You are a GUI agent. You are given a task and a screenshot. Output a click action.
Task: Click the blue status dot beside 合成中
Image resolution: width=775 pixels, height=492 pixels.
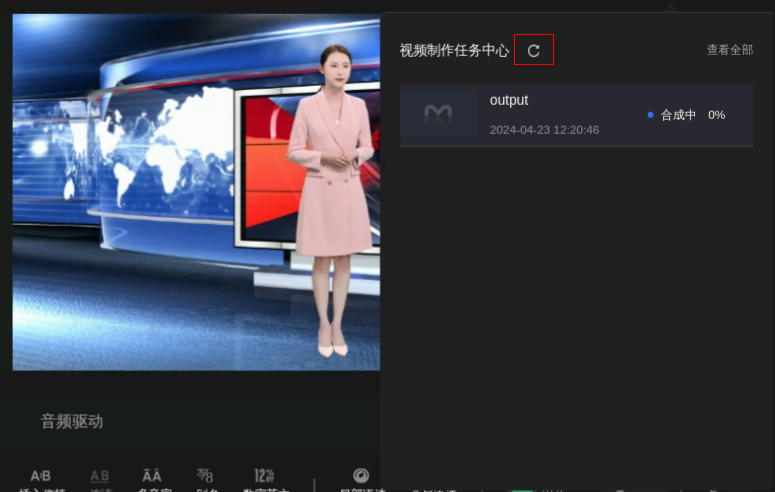click(650, 115)
